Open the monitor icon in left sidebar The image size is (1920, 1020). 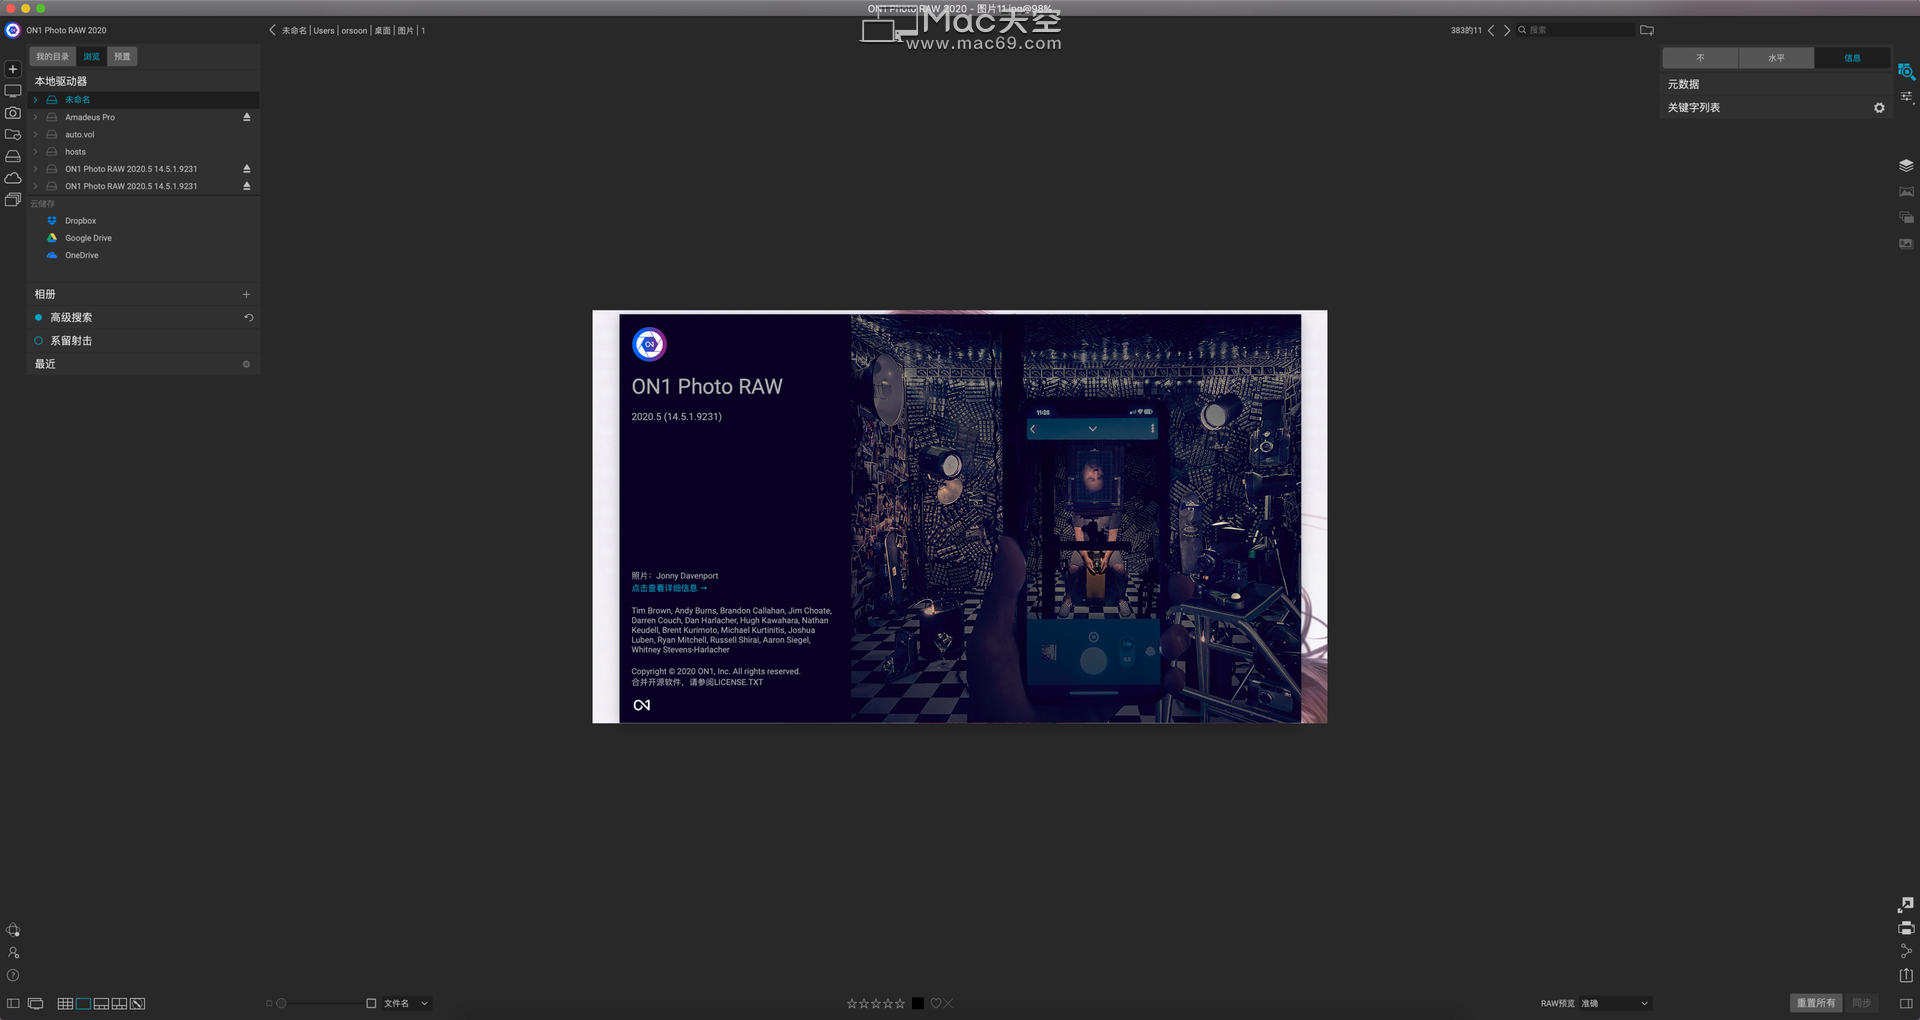[x=13, y=91]
